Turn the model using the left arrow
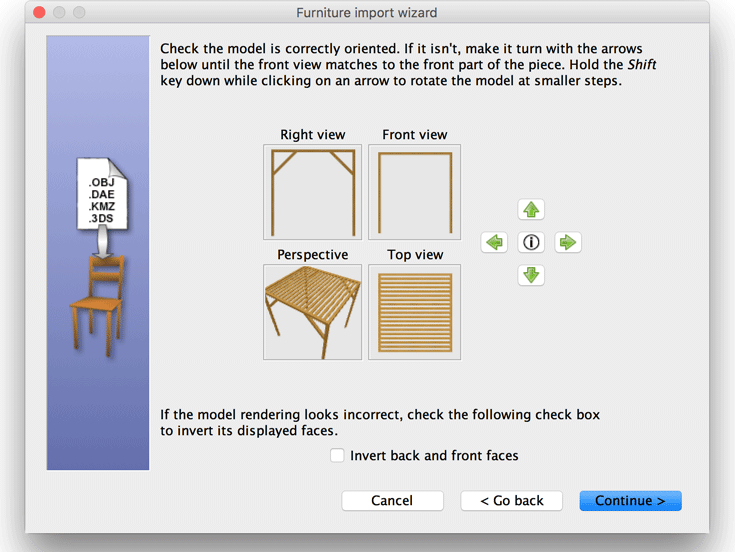The image size is (735, 552). [495, 242]
